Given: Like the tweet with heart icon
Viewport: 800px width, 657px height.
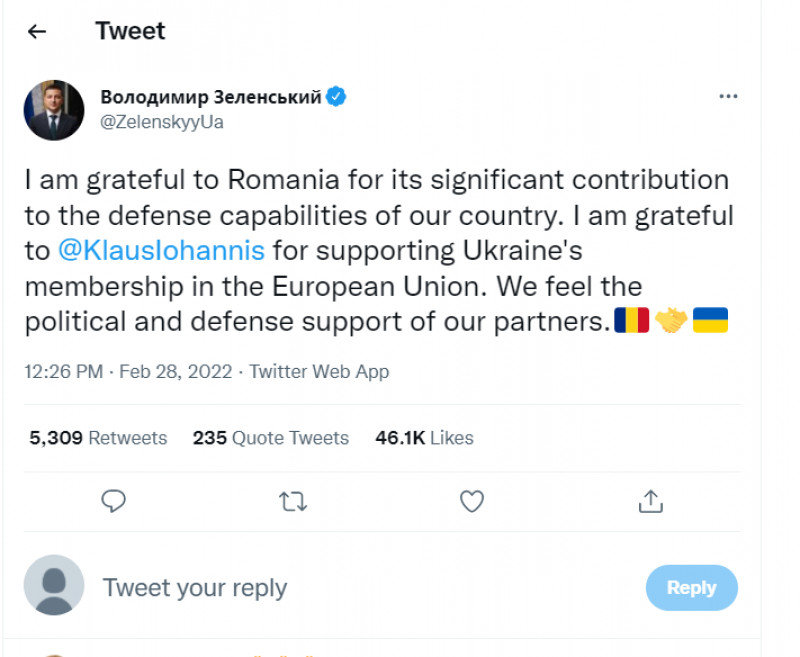Looking at the screenshot, I should [472, 501].
